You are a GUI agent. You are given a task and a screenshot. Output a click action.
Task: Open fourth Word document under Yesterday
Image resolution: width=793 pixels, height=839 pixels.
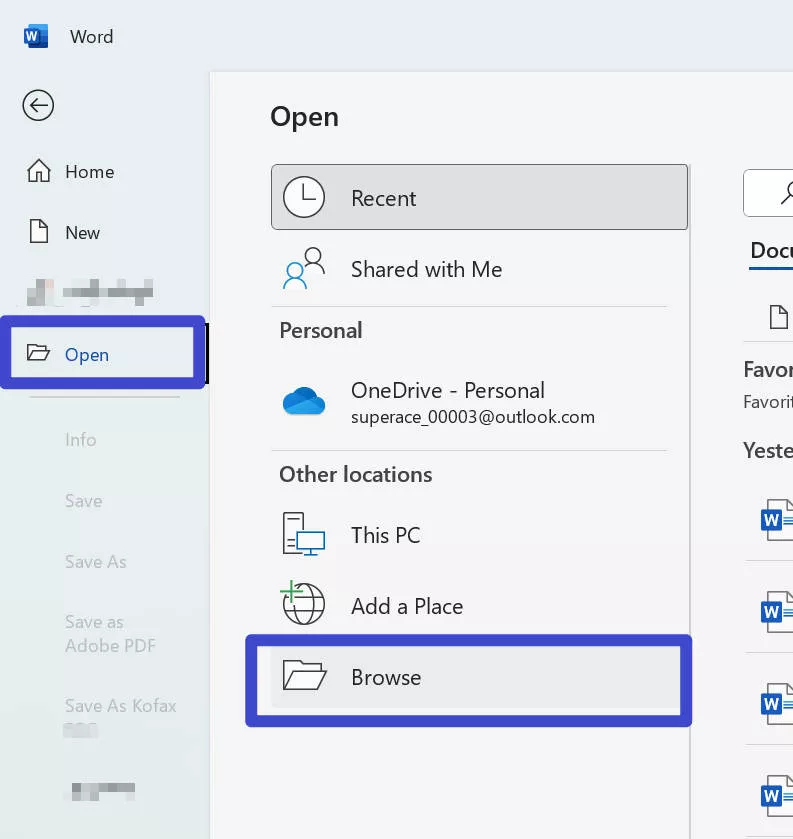point(777,796)
